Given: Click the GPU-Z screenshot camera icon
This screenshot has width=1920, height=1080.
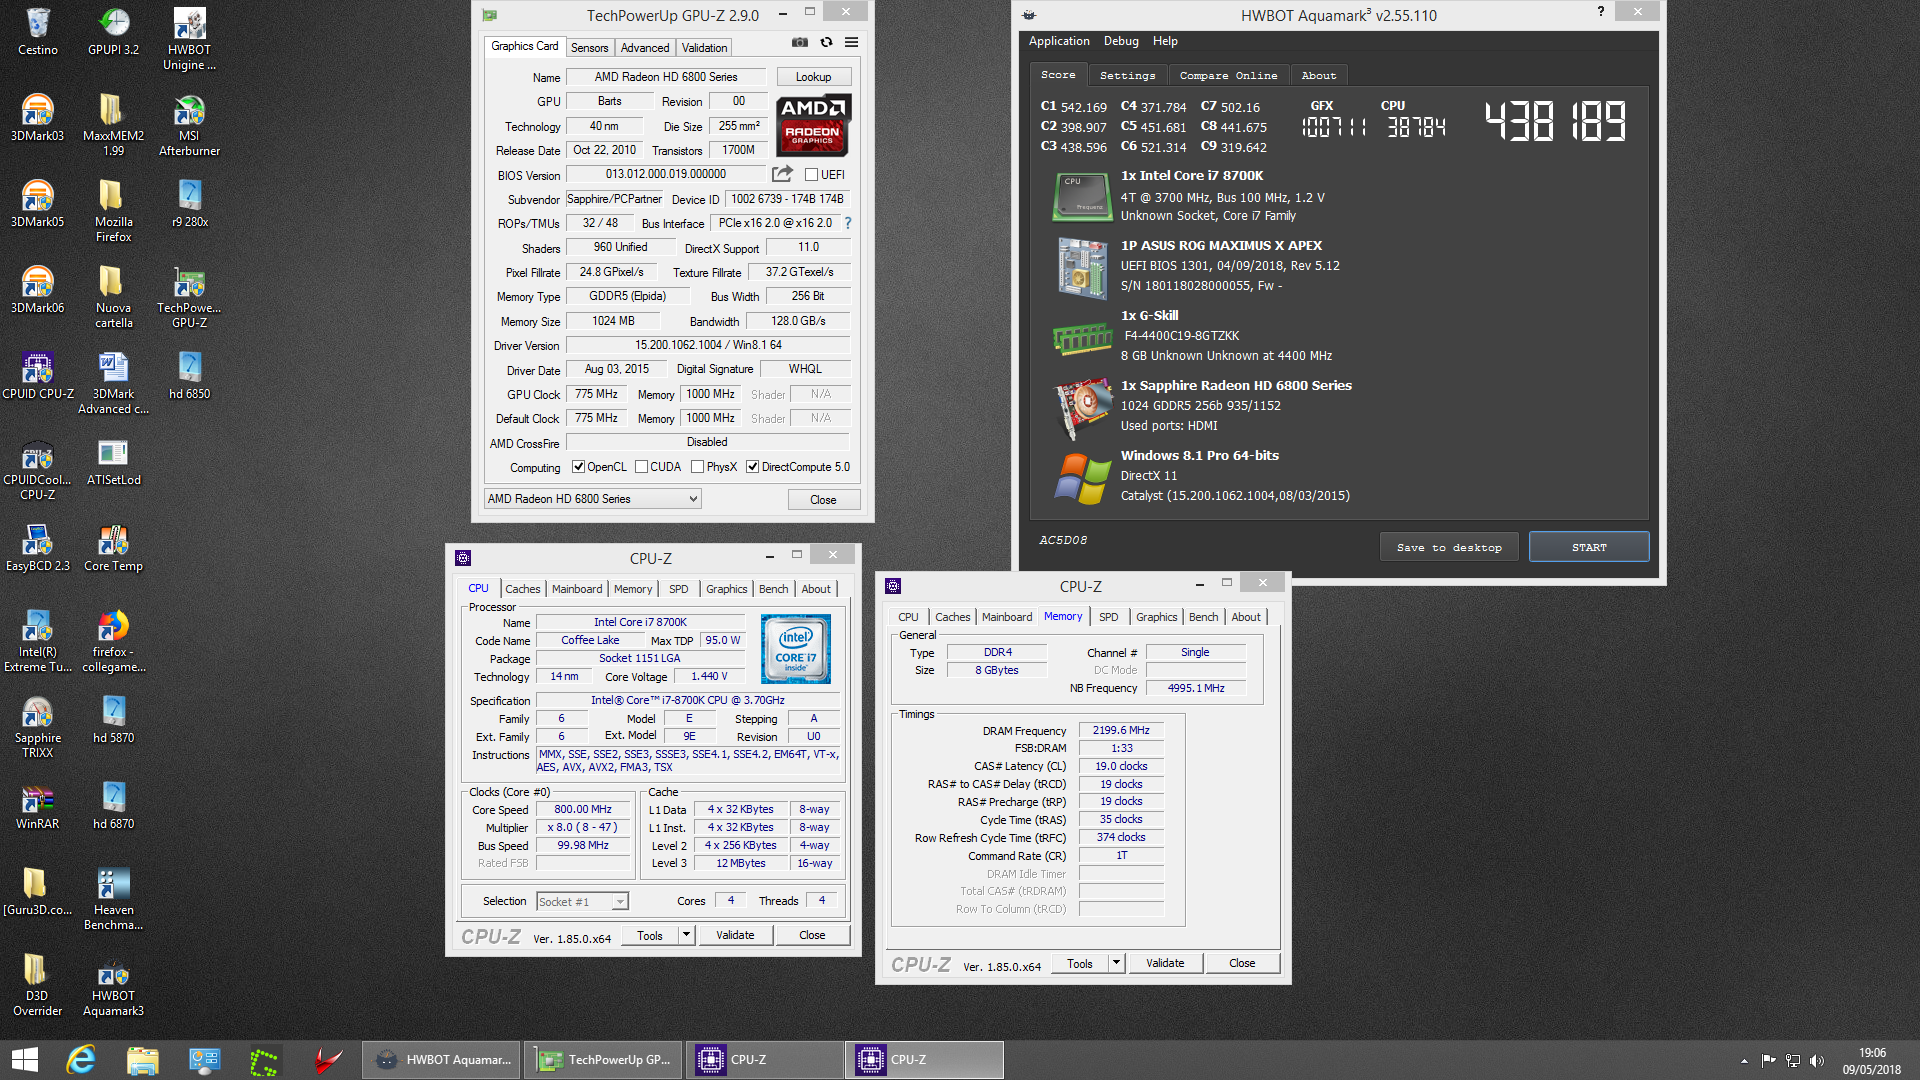Looking at the screenshot, I should coord(800,42).
